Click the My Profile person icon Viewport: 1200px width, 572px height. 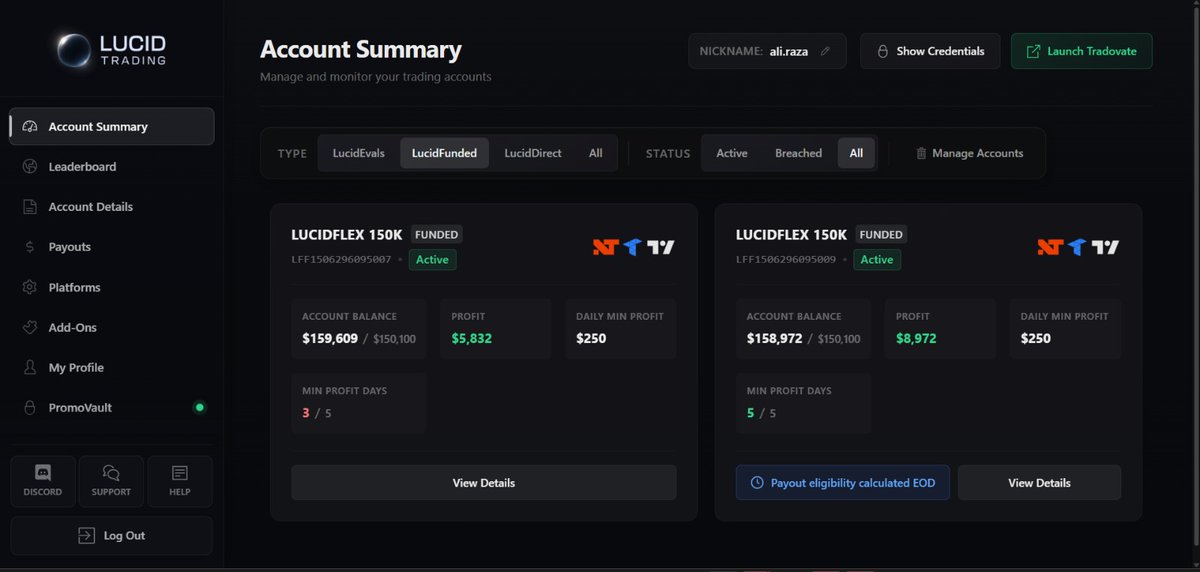[29, 367]
